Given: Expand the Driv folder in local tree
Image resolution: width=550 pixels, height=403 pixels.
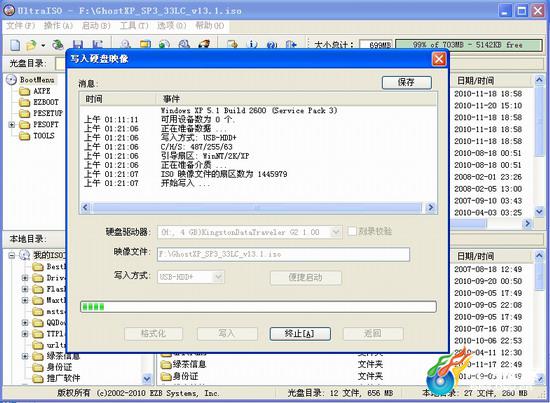Looking at the screenshot, I should [25, 278].
